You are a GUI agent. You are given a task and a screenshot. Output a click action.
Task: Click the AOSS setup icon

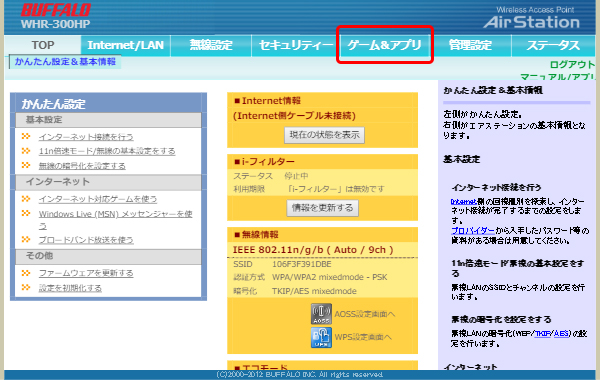321,314
